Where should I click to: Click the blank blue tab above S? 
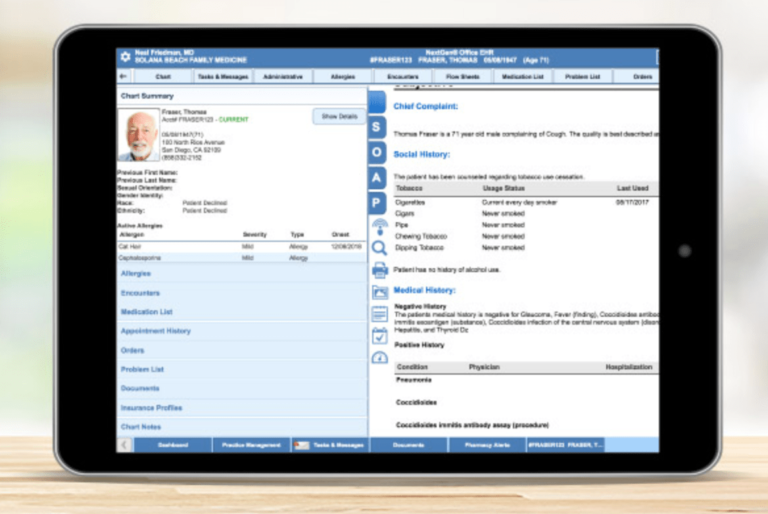(376, 102)
